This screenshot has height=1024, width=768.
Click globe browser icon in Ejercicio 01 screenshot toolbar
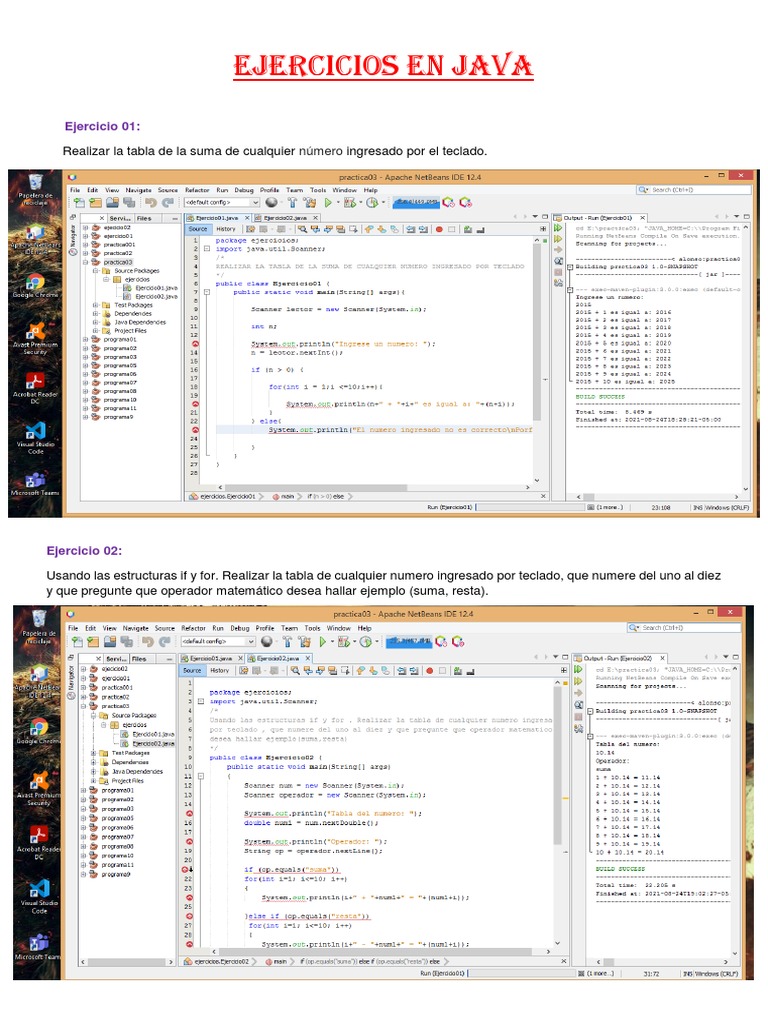pyautogui.click(x=272, y=203)
